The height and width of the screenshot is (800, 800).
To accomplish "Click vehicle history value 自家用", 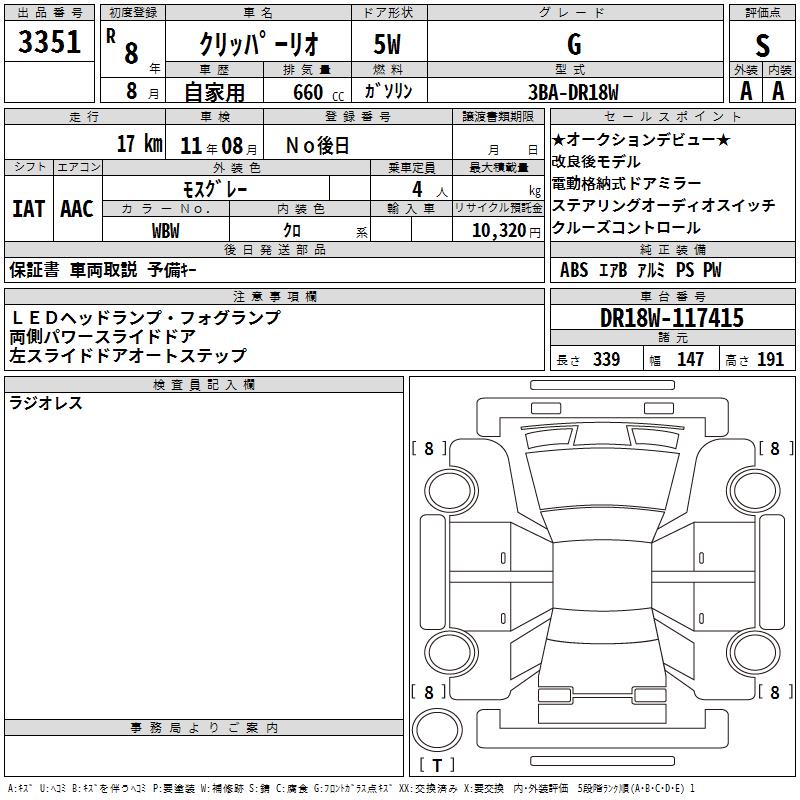I will pyautogui.click(x=214, y=92).
